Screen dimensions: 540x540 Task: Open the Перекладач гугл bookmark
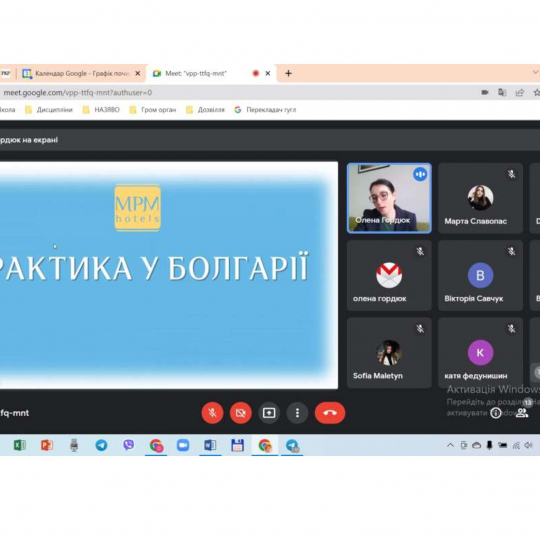[265, 110]
